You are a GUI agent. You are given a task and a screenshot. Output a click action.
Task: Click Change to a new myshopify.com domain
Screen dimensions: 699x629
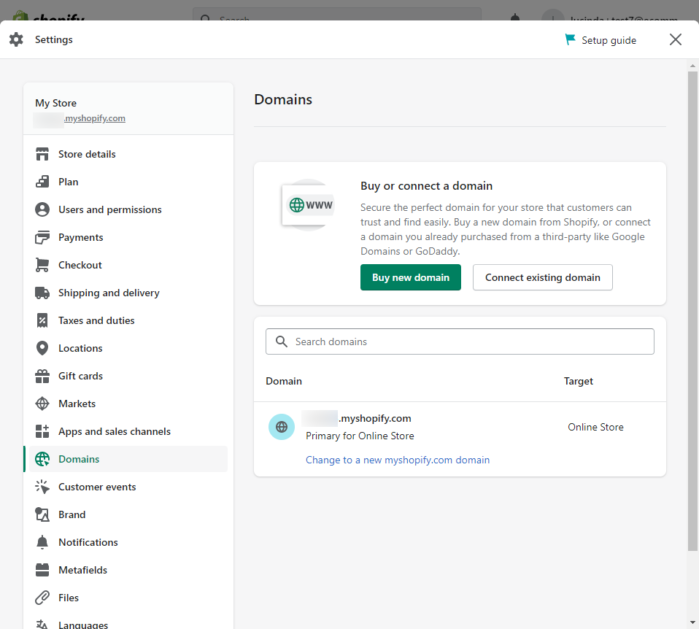397,460
